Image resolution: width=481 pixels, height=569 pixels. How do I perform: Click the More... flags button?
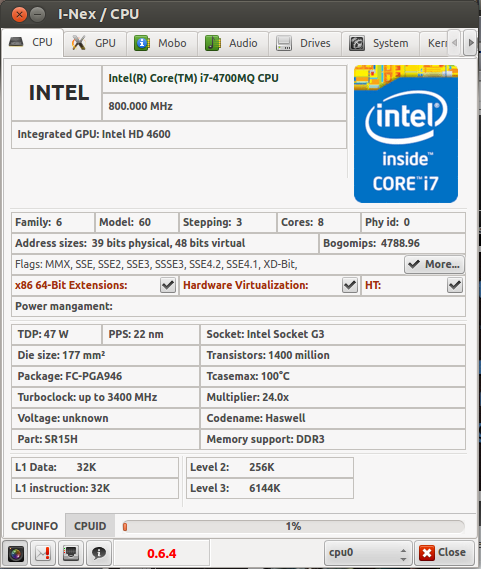[x=435, y=264]
